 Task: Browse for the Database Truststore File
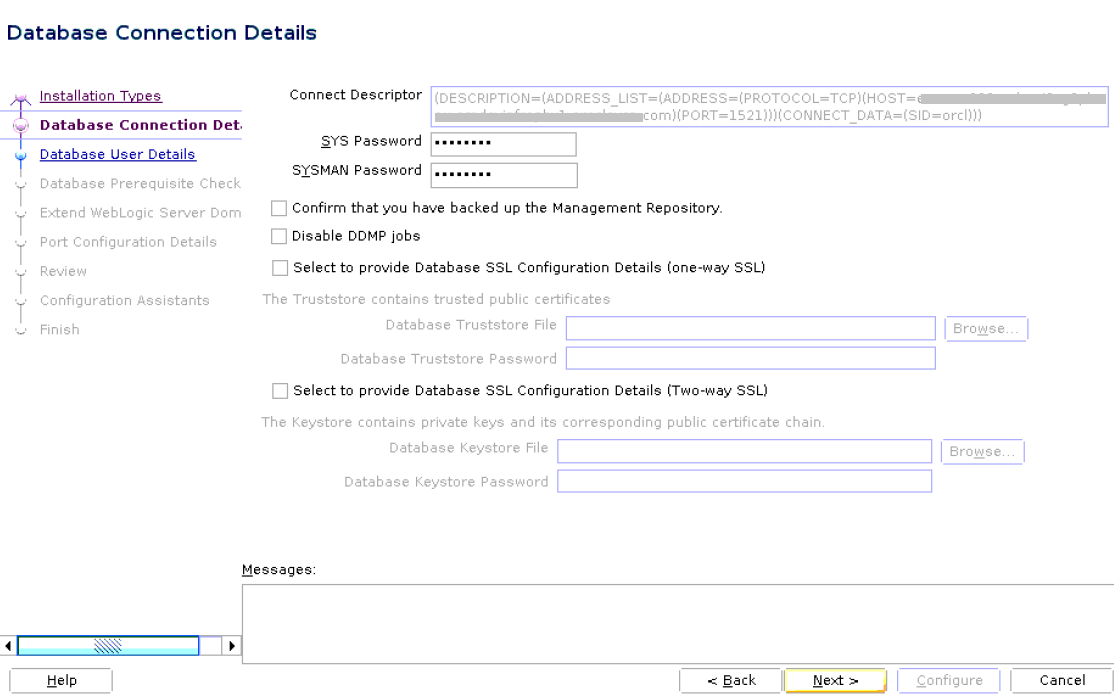pos(986,328)
